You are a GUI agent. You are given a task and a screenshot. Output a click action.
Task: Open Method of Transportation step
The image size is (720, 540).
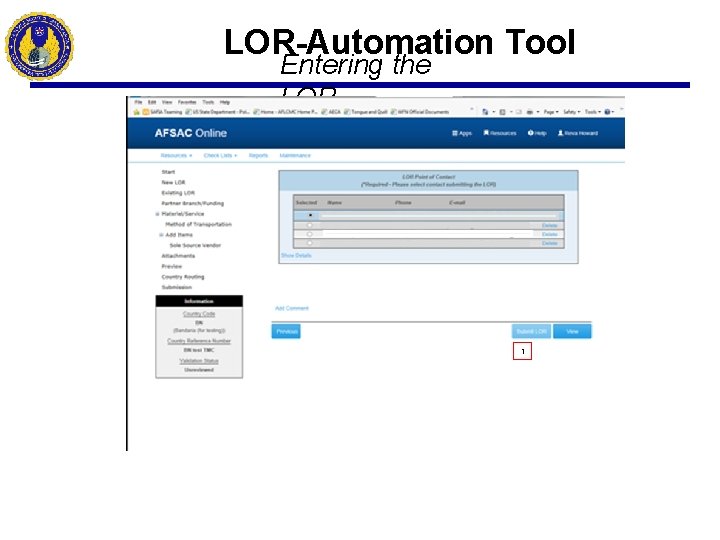point(198,225)
